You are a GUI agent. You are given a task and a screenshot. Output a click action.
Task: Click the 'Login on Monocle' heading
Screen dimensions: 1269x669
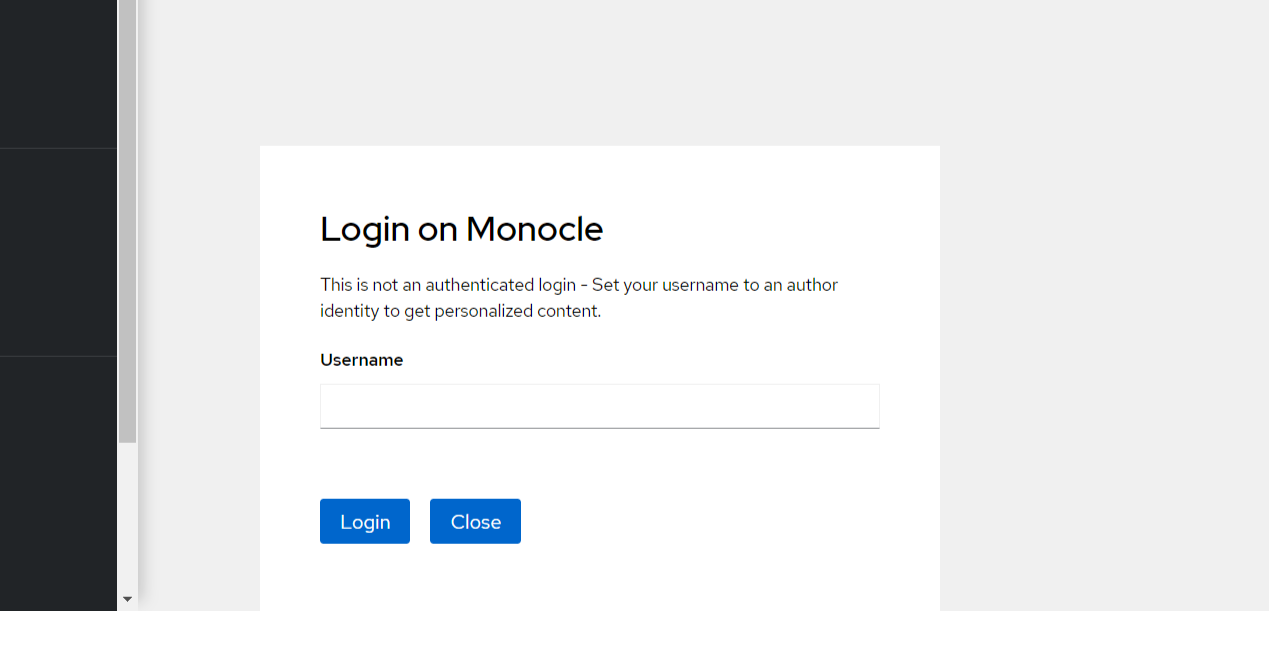pos(461,229)
